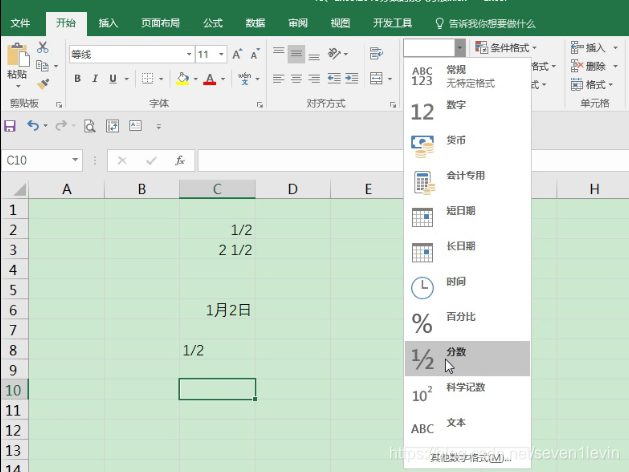This screenshot has width=629, height=472.
Task: Click the Insert Function fx icon
Action: tap(180, 160)
